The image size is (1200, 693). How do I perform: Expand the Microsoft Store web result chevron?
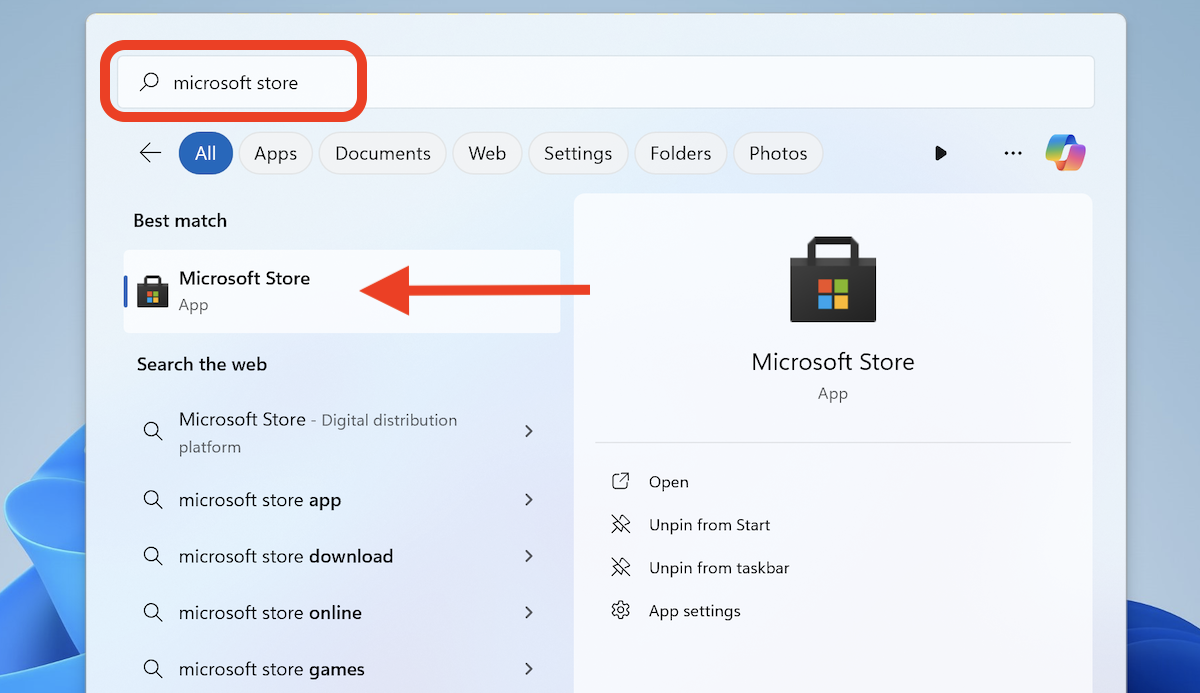coord(529,432)
